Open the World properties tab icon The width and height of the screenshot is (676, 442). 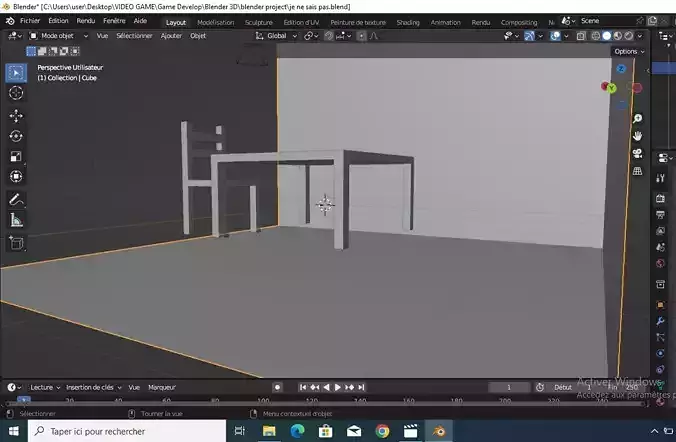(660, 263)
